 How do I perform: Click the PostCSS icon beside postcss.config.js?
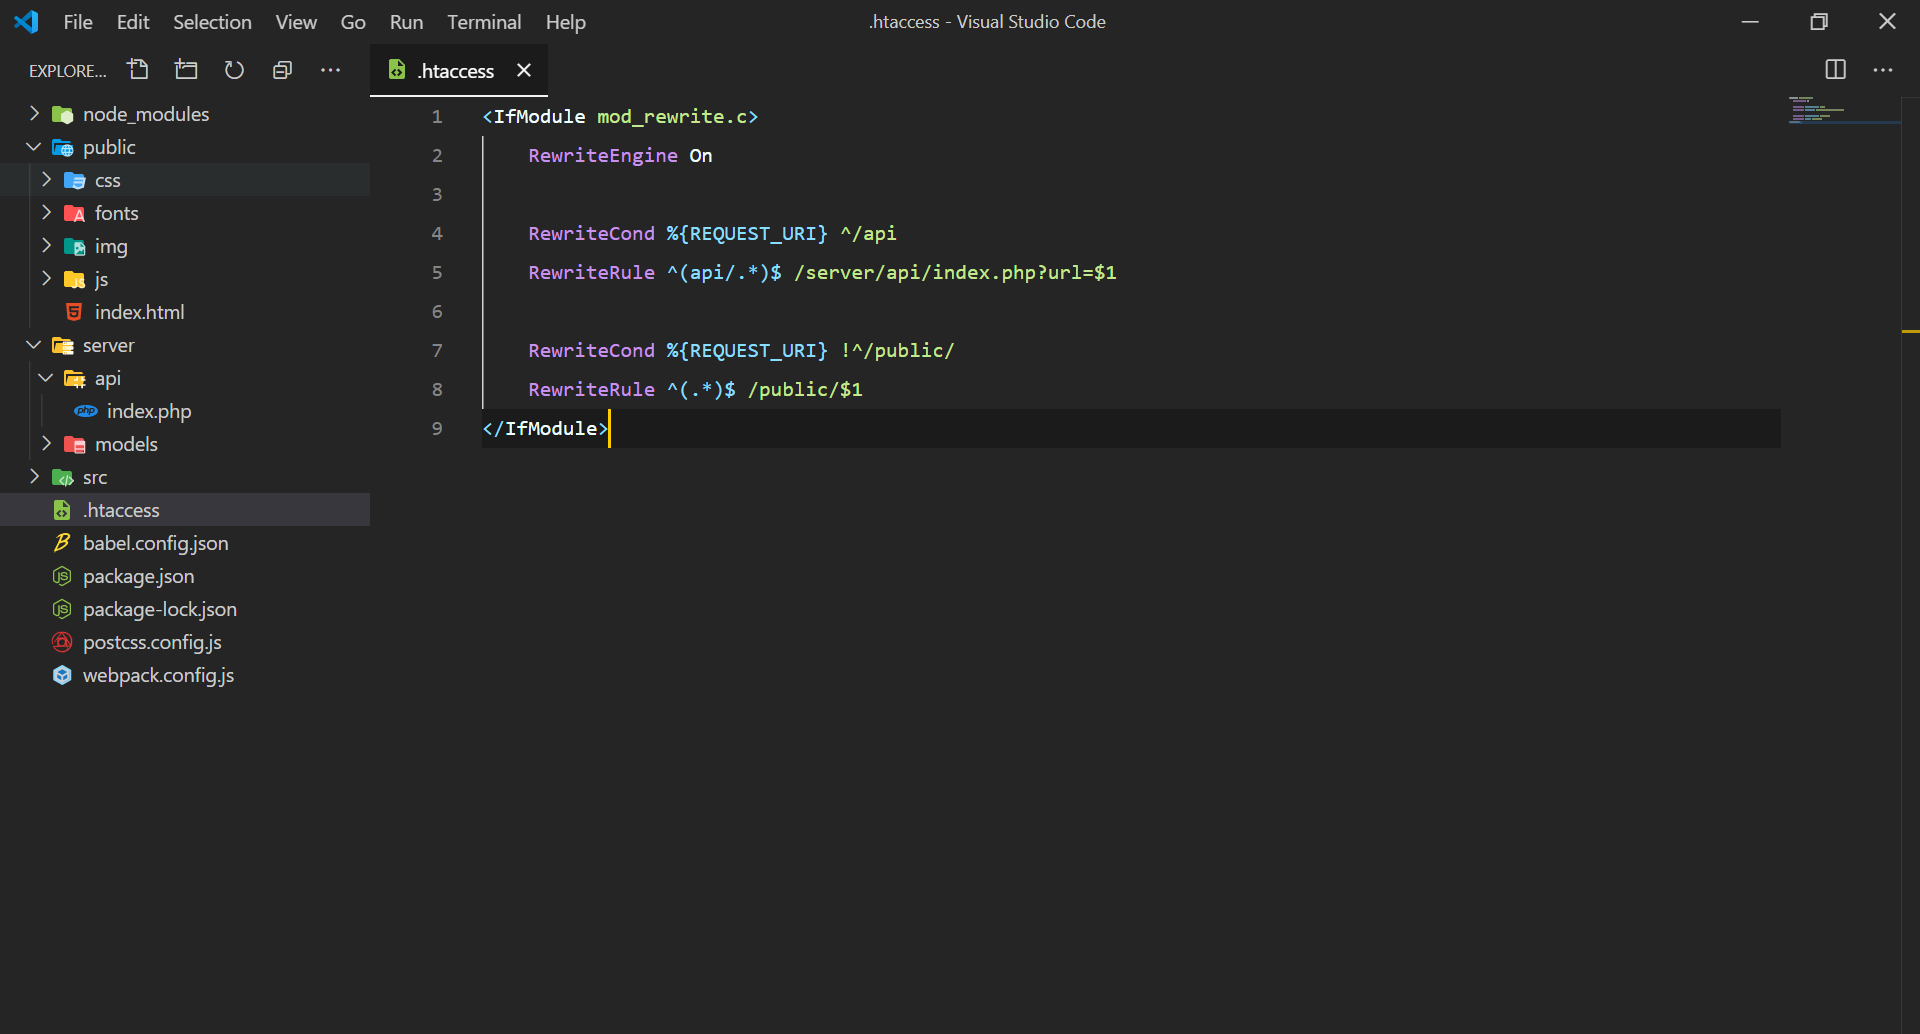[x=62, y=642]
